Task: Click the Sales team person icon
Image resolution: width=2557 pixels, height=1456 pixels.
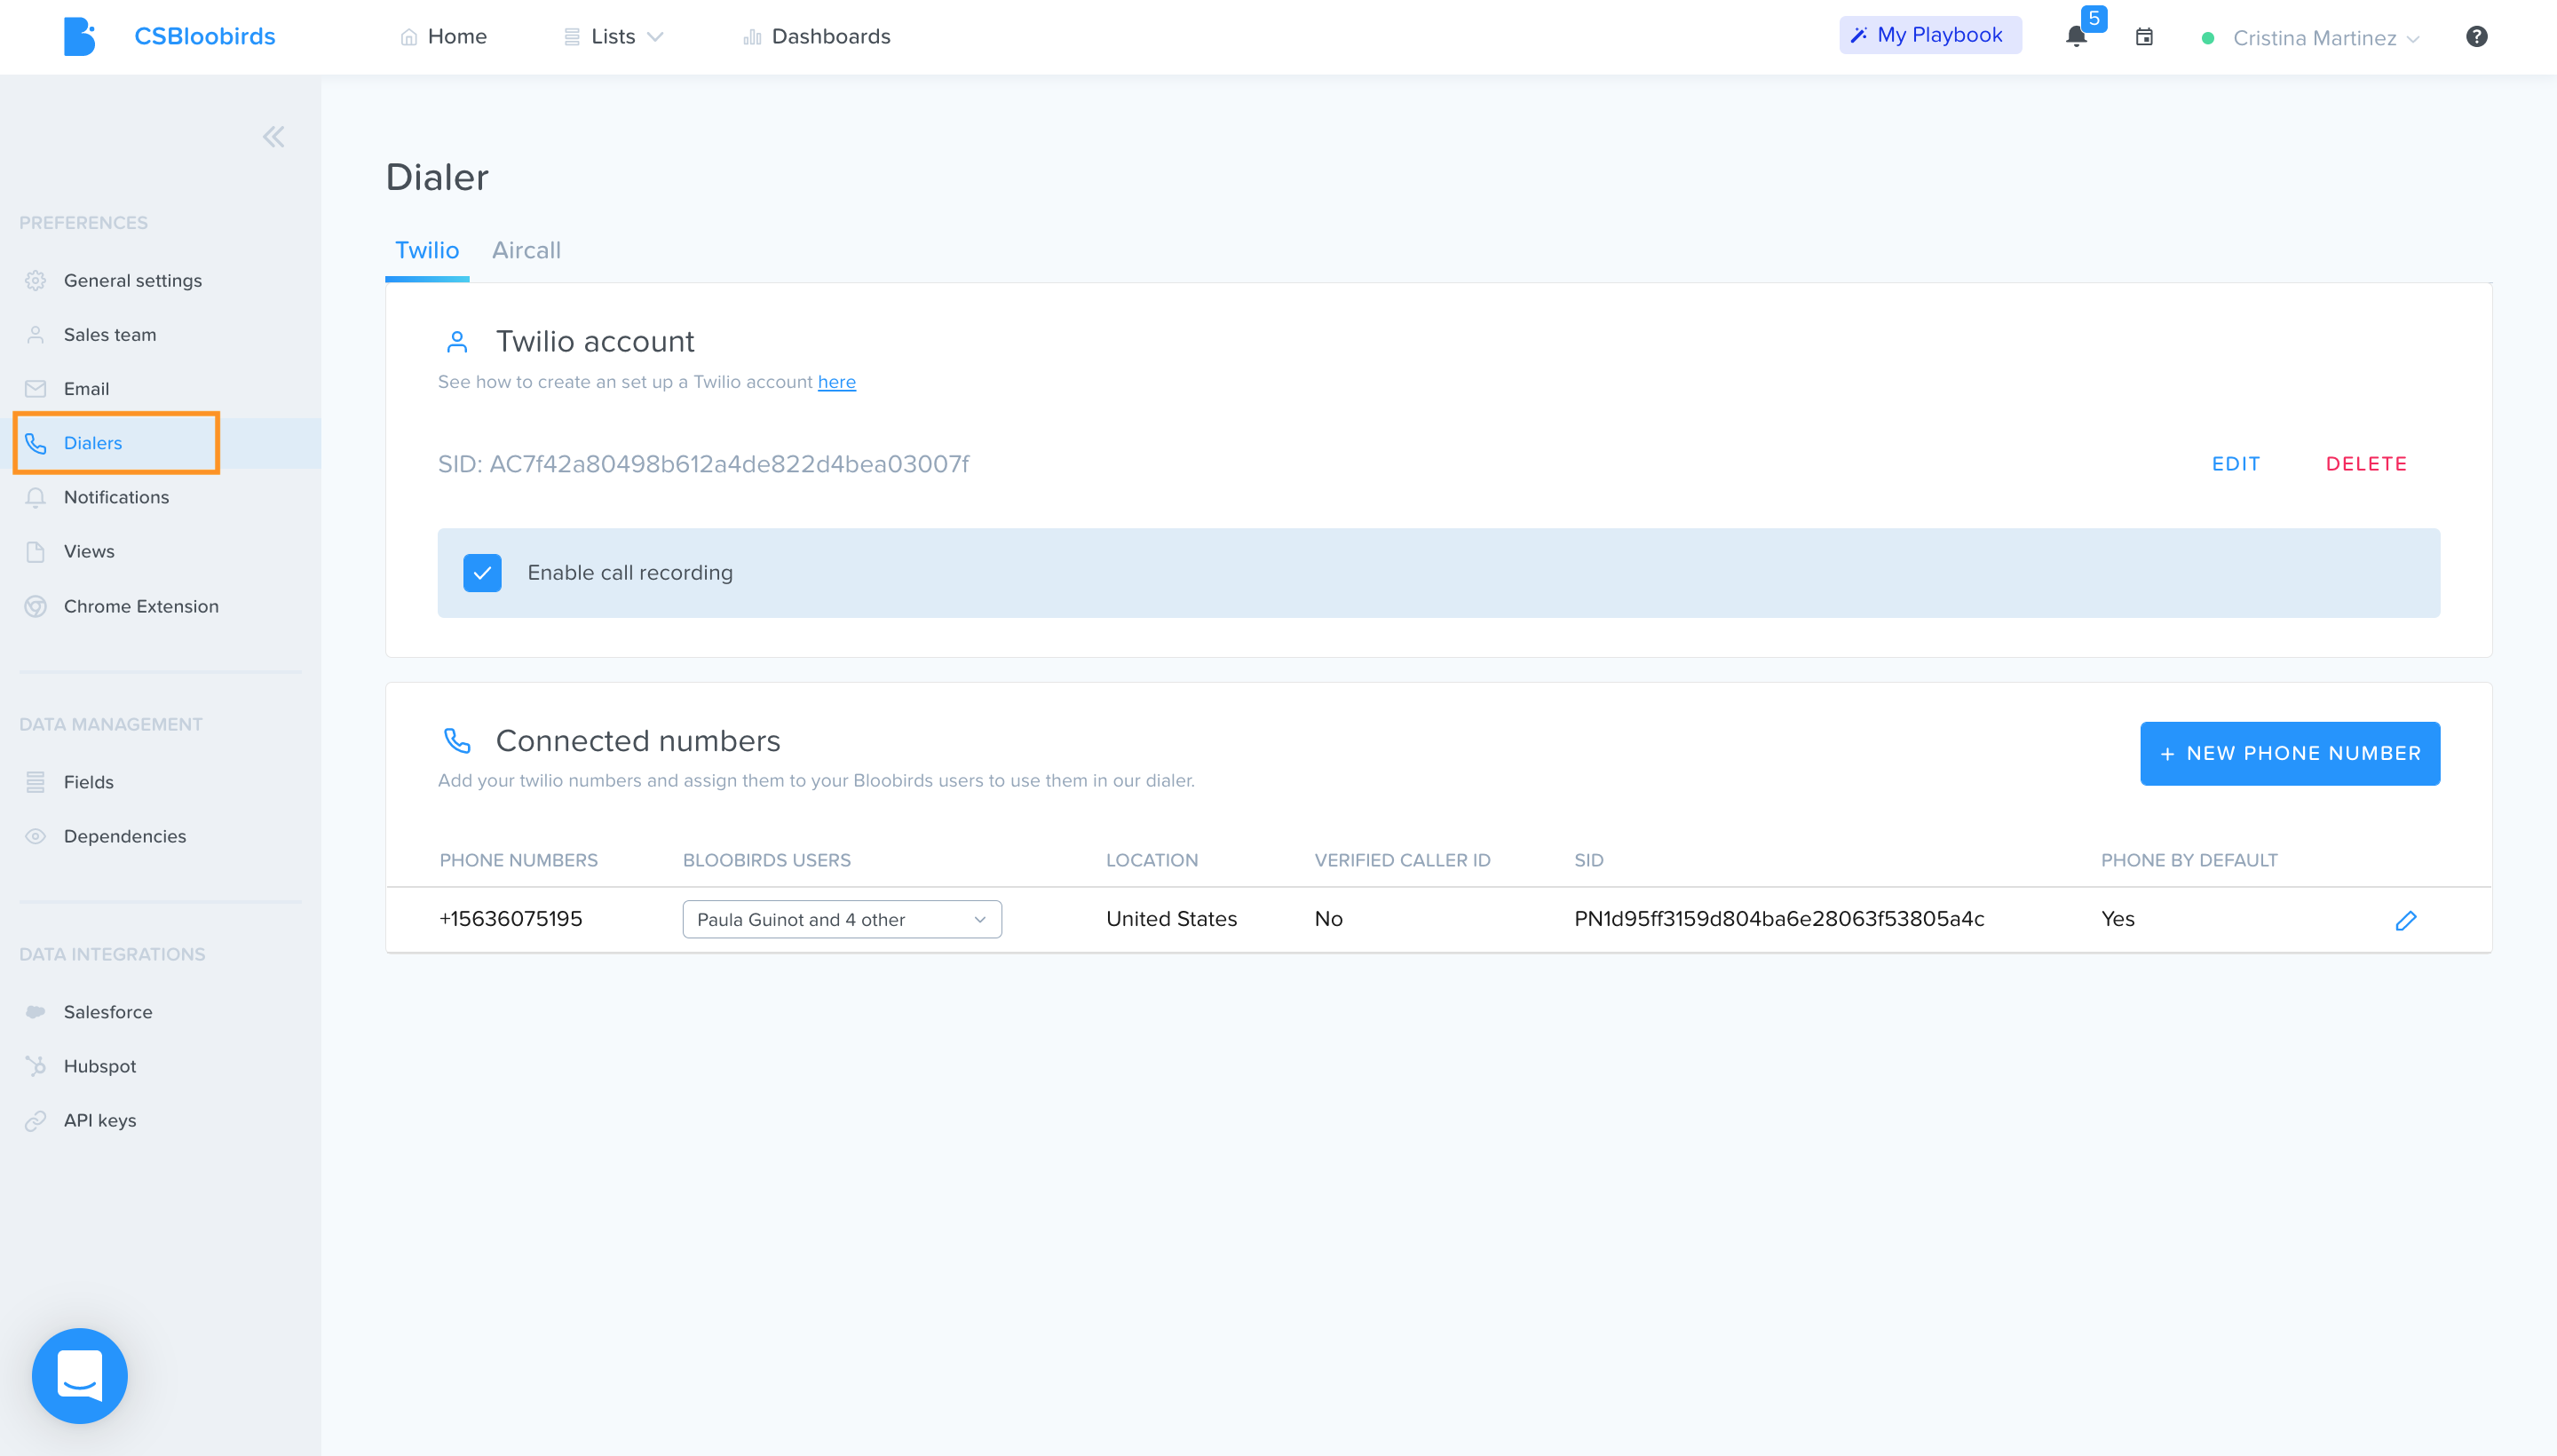Action: coord(36,335)
